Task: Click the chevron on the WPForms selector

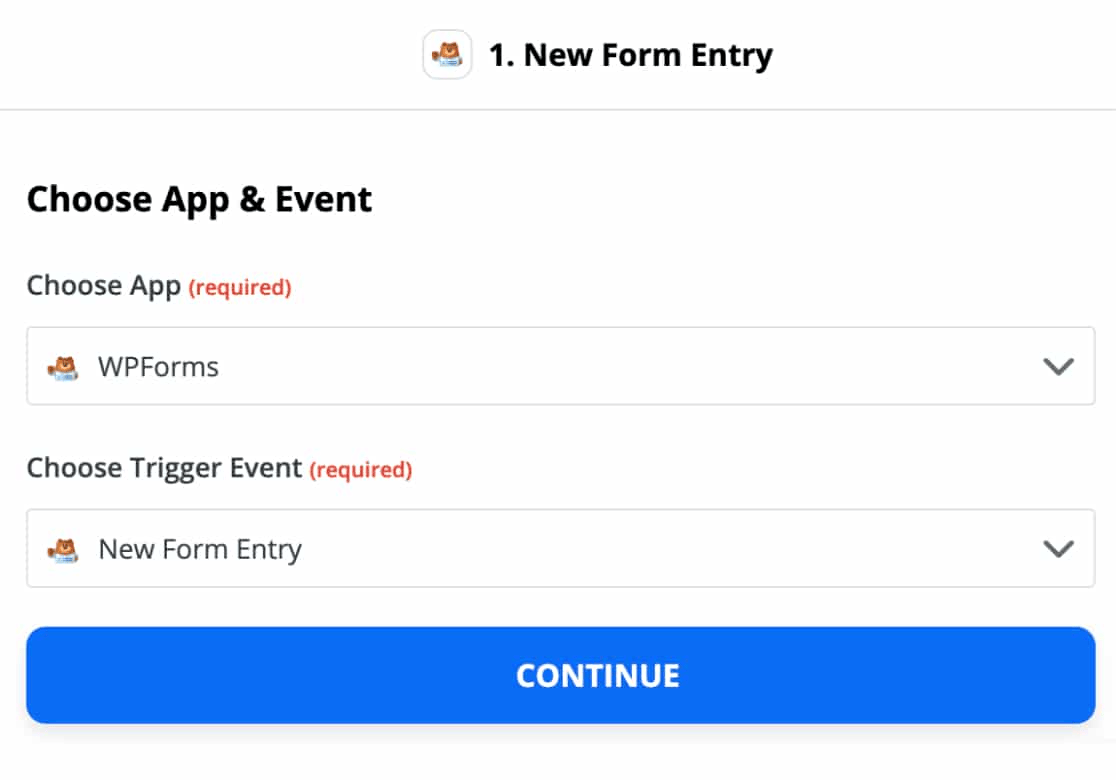Action: point(1057,366)
